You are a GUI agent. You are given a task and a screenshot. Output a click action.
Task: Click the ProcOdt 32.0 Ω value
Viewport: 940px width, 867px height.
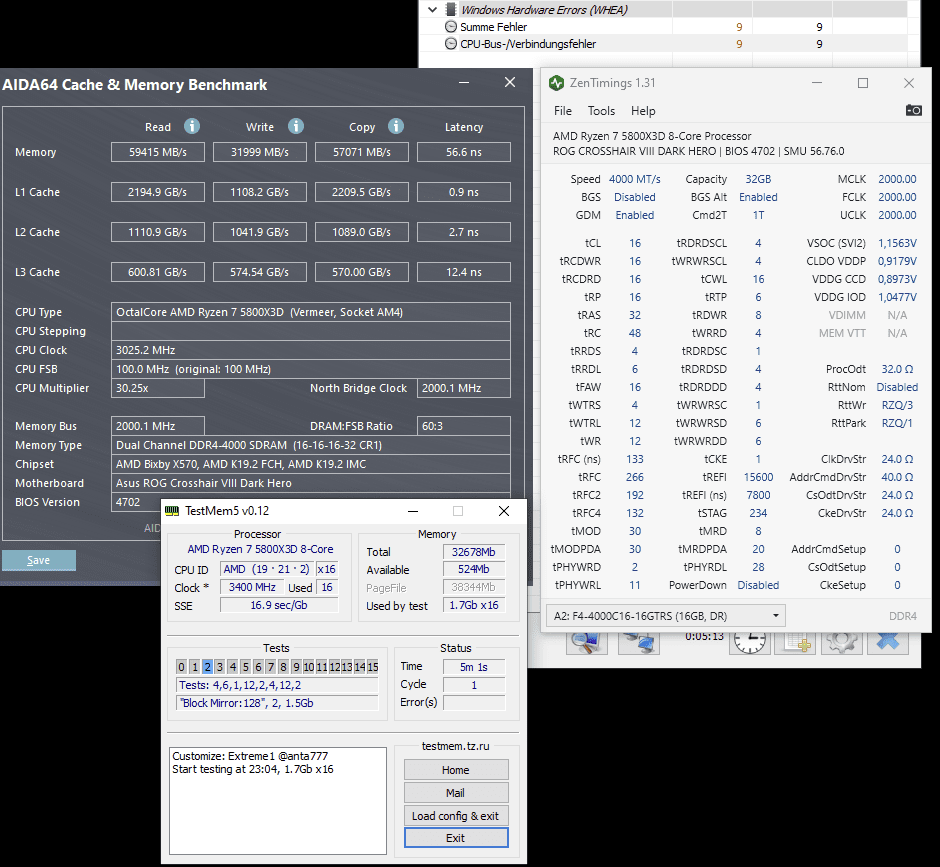tap(897, 369)
